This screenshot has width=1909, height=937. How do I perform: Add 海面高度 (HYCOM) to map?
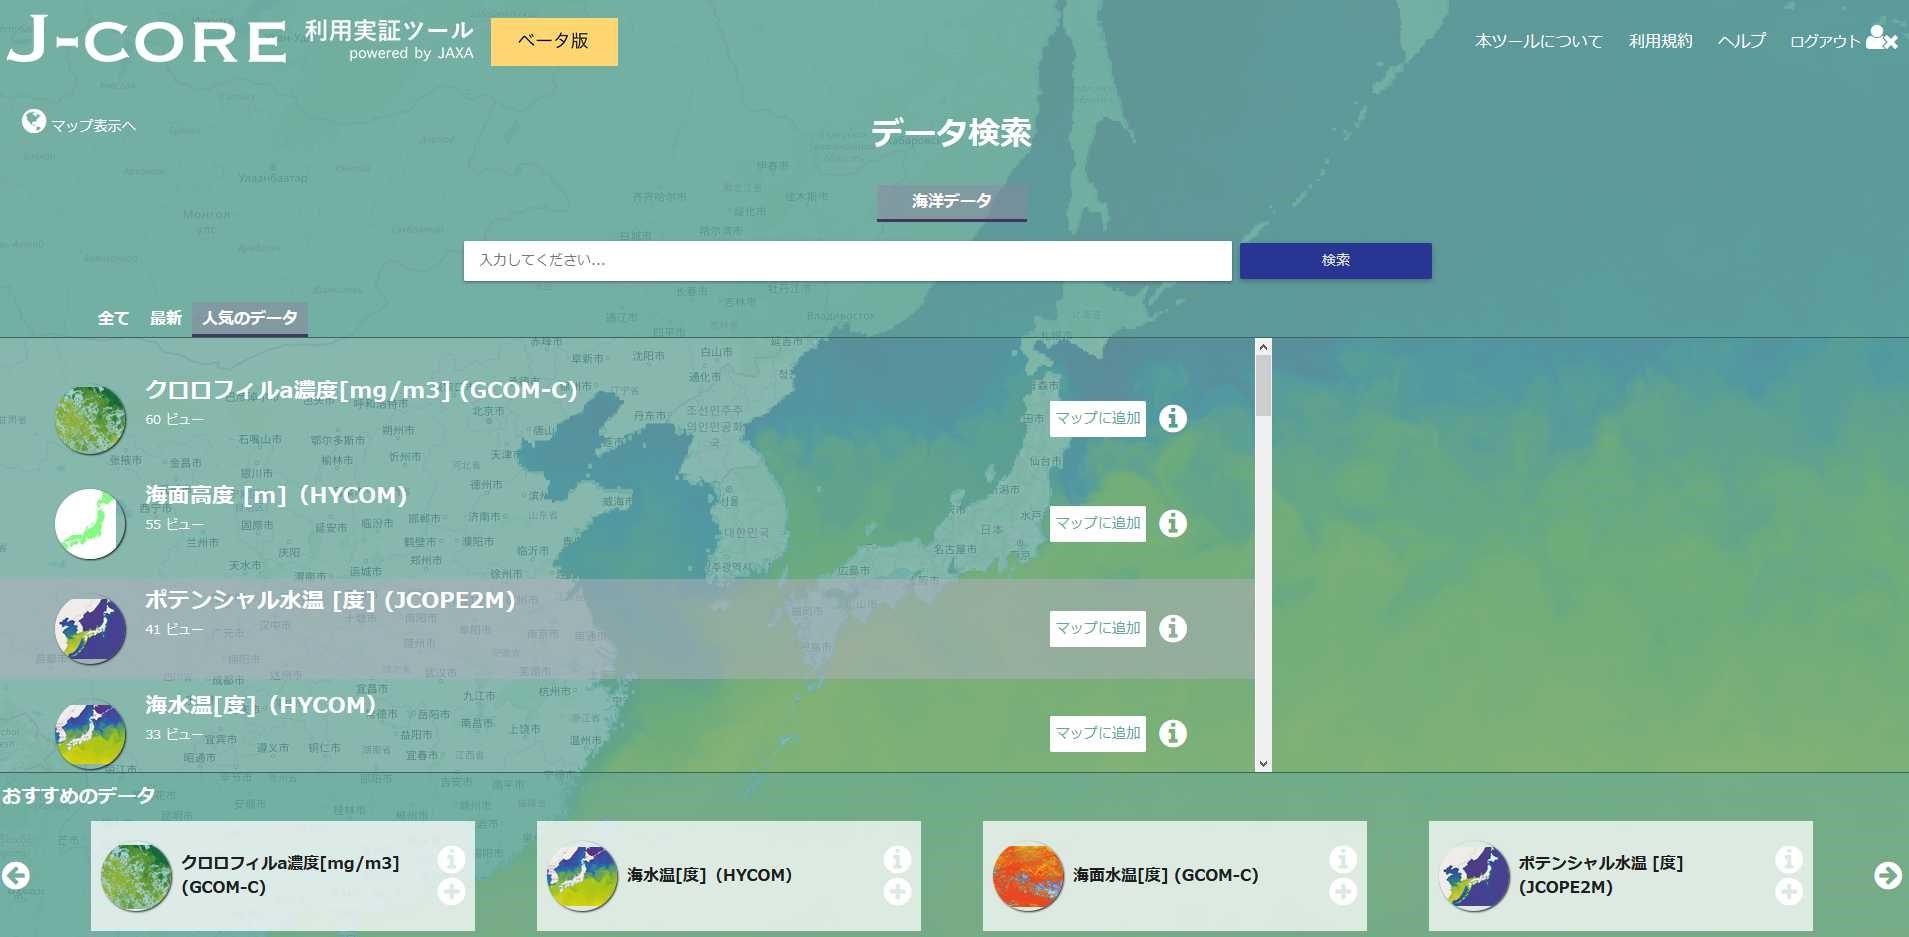tap(1098, 523)
